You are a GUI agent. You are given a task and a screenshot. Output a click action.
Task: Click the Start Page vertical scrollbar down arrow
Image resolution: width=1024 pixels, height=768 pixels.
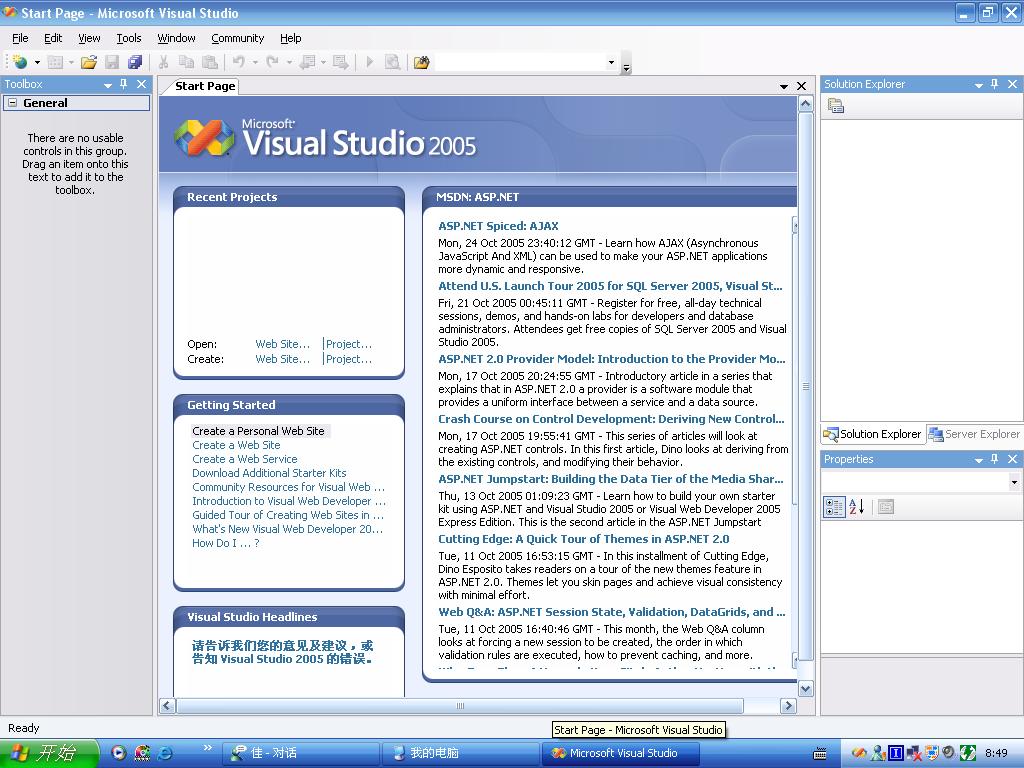(x=805, y=688)
